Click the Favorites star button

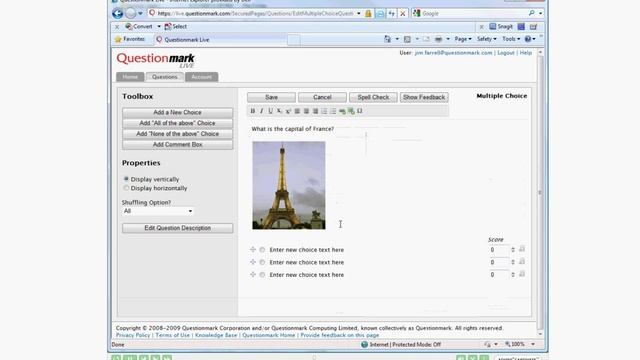(x=130, y=39)
